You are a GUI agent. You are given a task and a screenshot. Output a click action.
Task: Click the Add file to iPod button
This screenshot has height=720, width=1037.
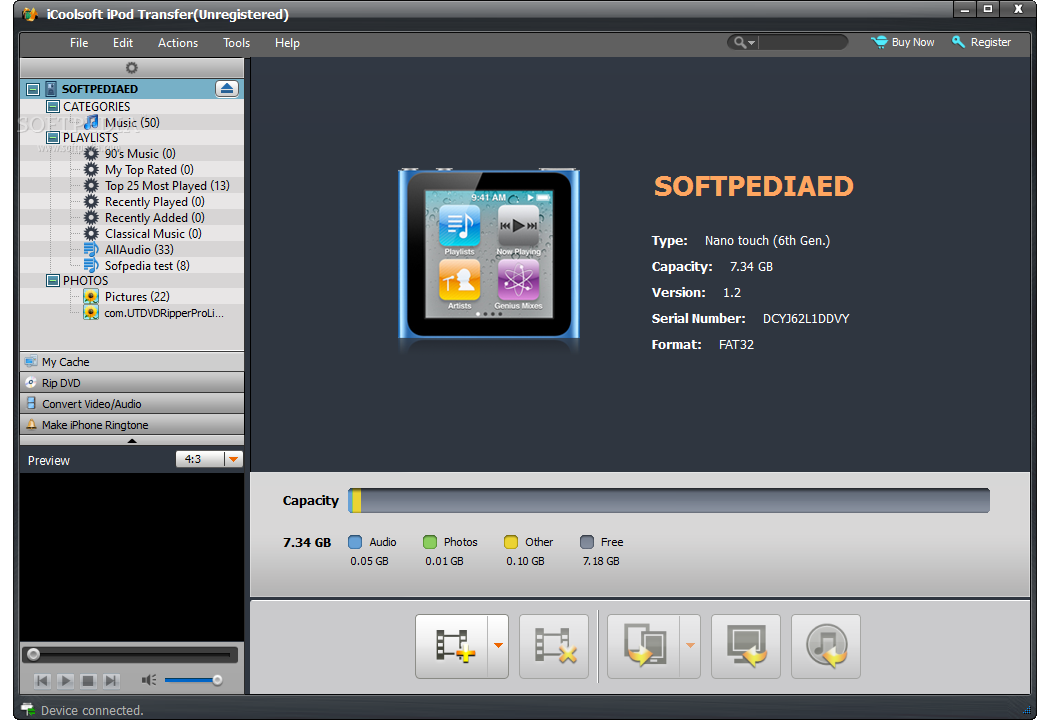click(452, 646)
